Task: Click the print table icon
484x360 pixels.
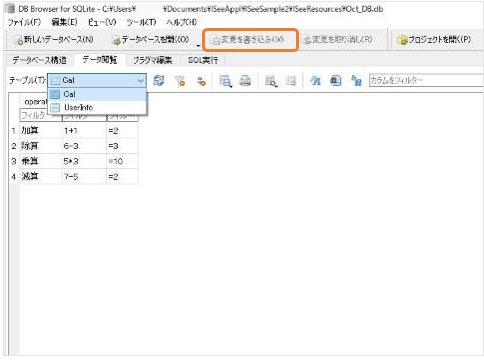Action: point(245,80)
